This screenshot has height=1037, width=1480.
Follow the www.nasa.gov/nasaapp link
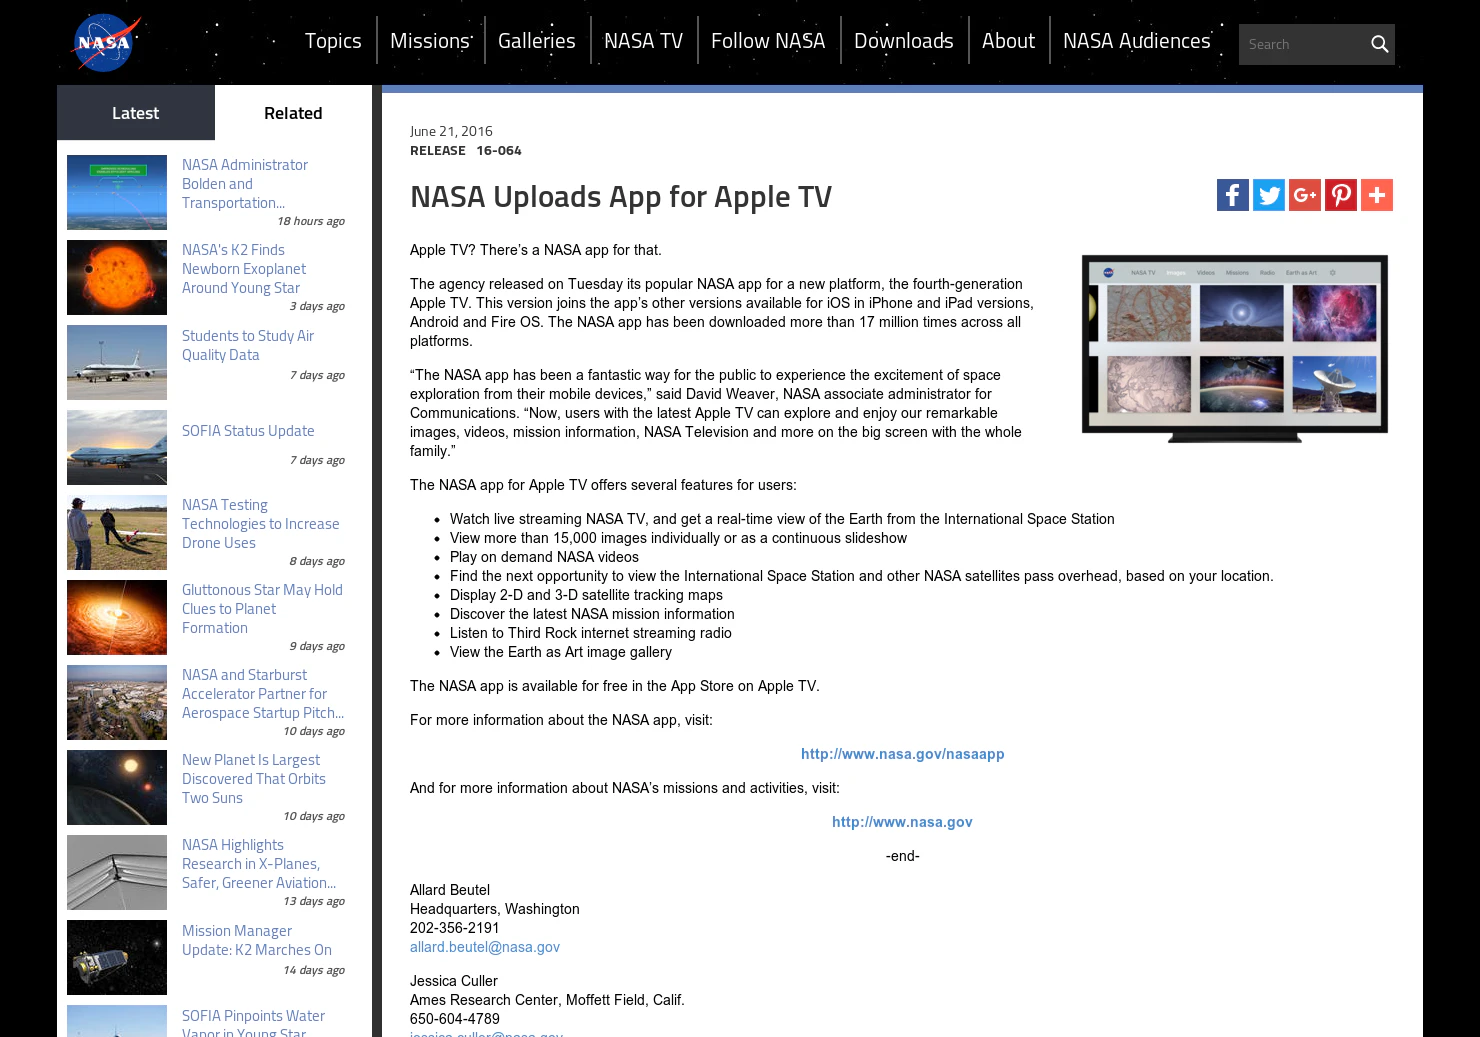pyautogui.click(x=902, y=754)
